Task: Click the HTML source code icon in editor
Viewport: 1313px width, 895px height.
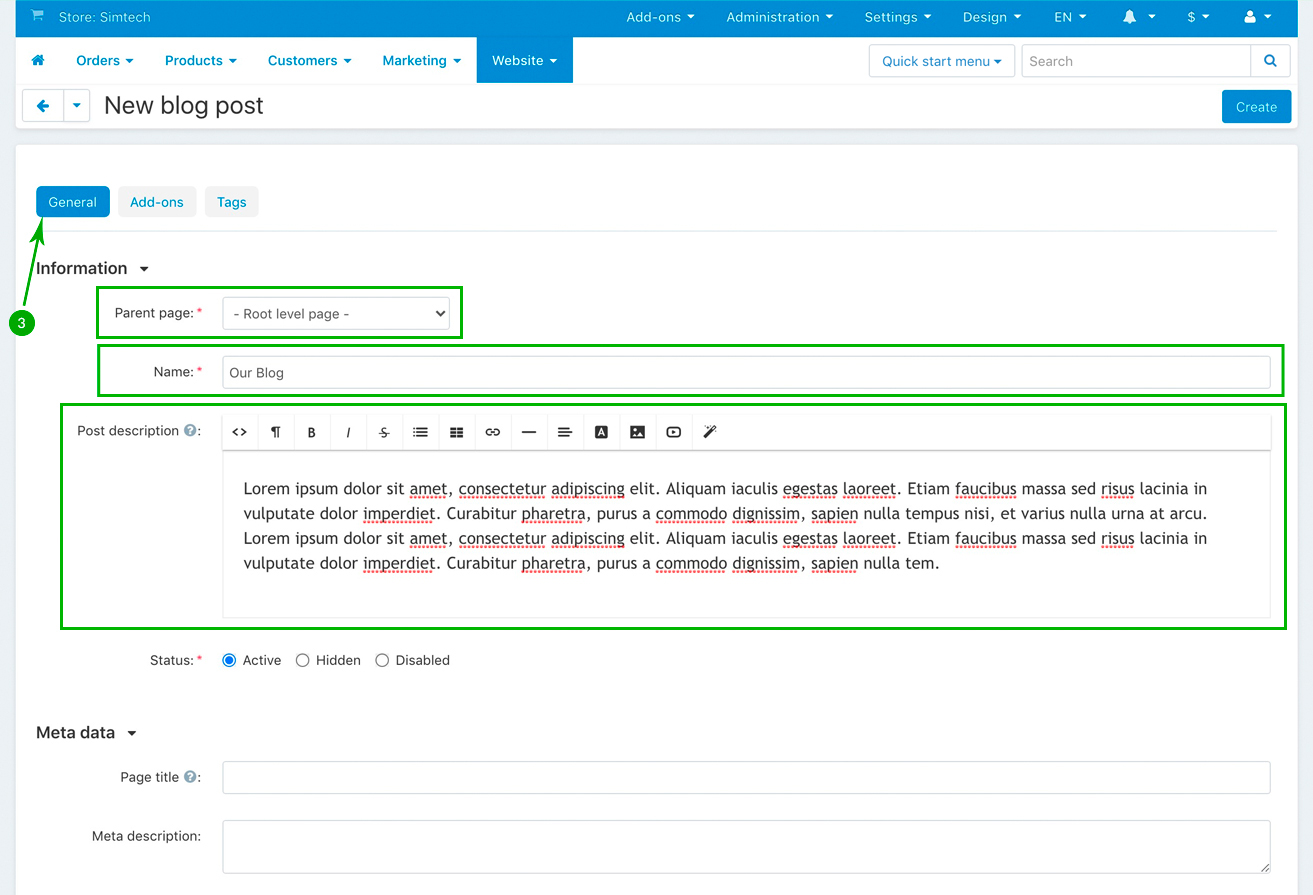Action: click(x=239, y=432)
